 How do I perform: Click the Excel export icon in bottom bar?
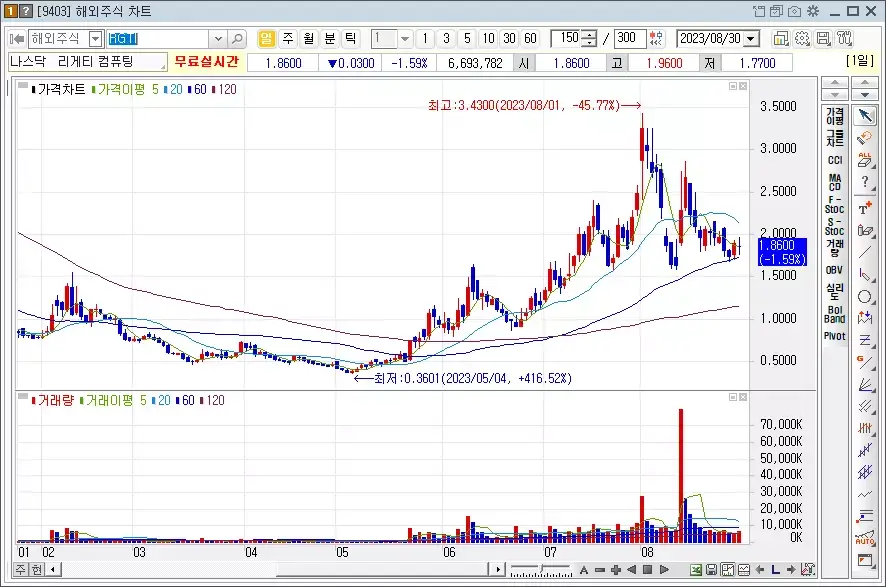pos(696,569)
